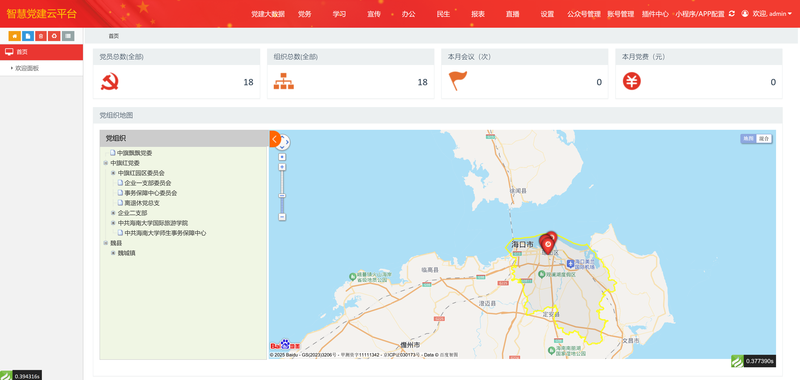This screenshot has width=800, height=380.
Task: Click the red recycle quick-access icon
Action: click(x=55, y=36)
